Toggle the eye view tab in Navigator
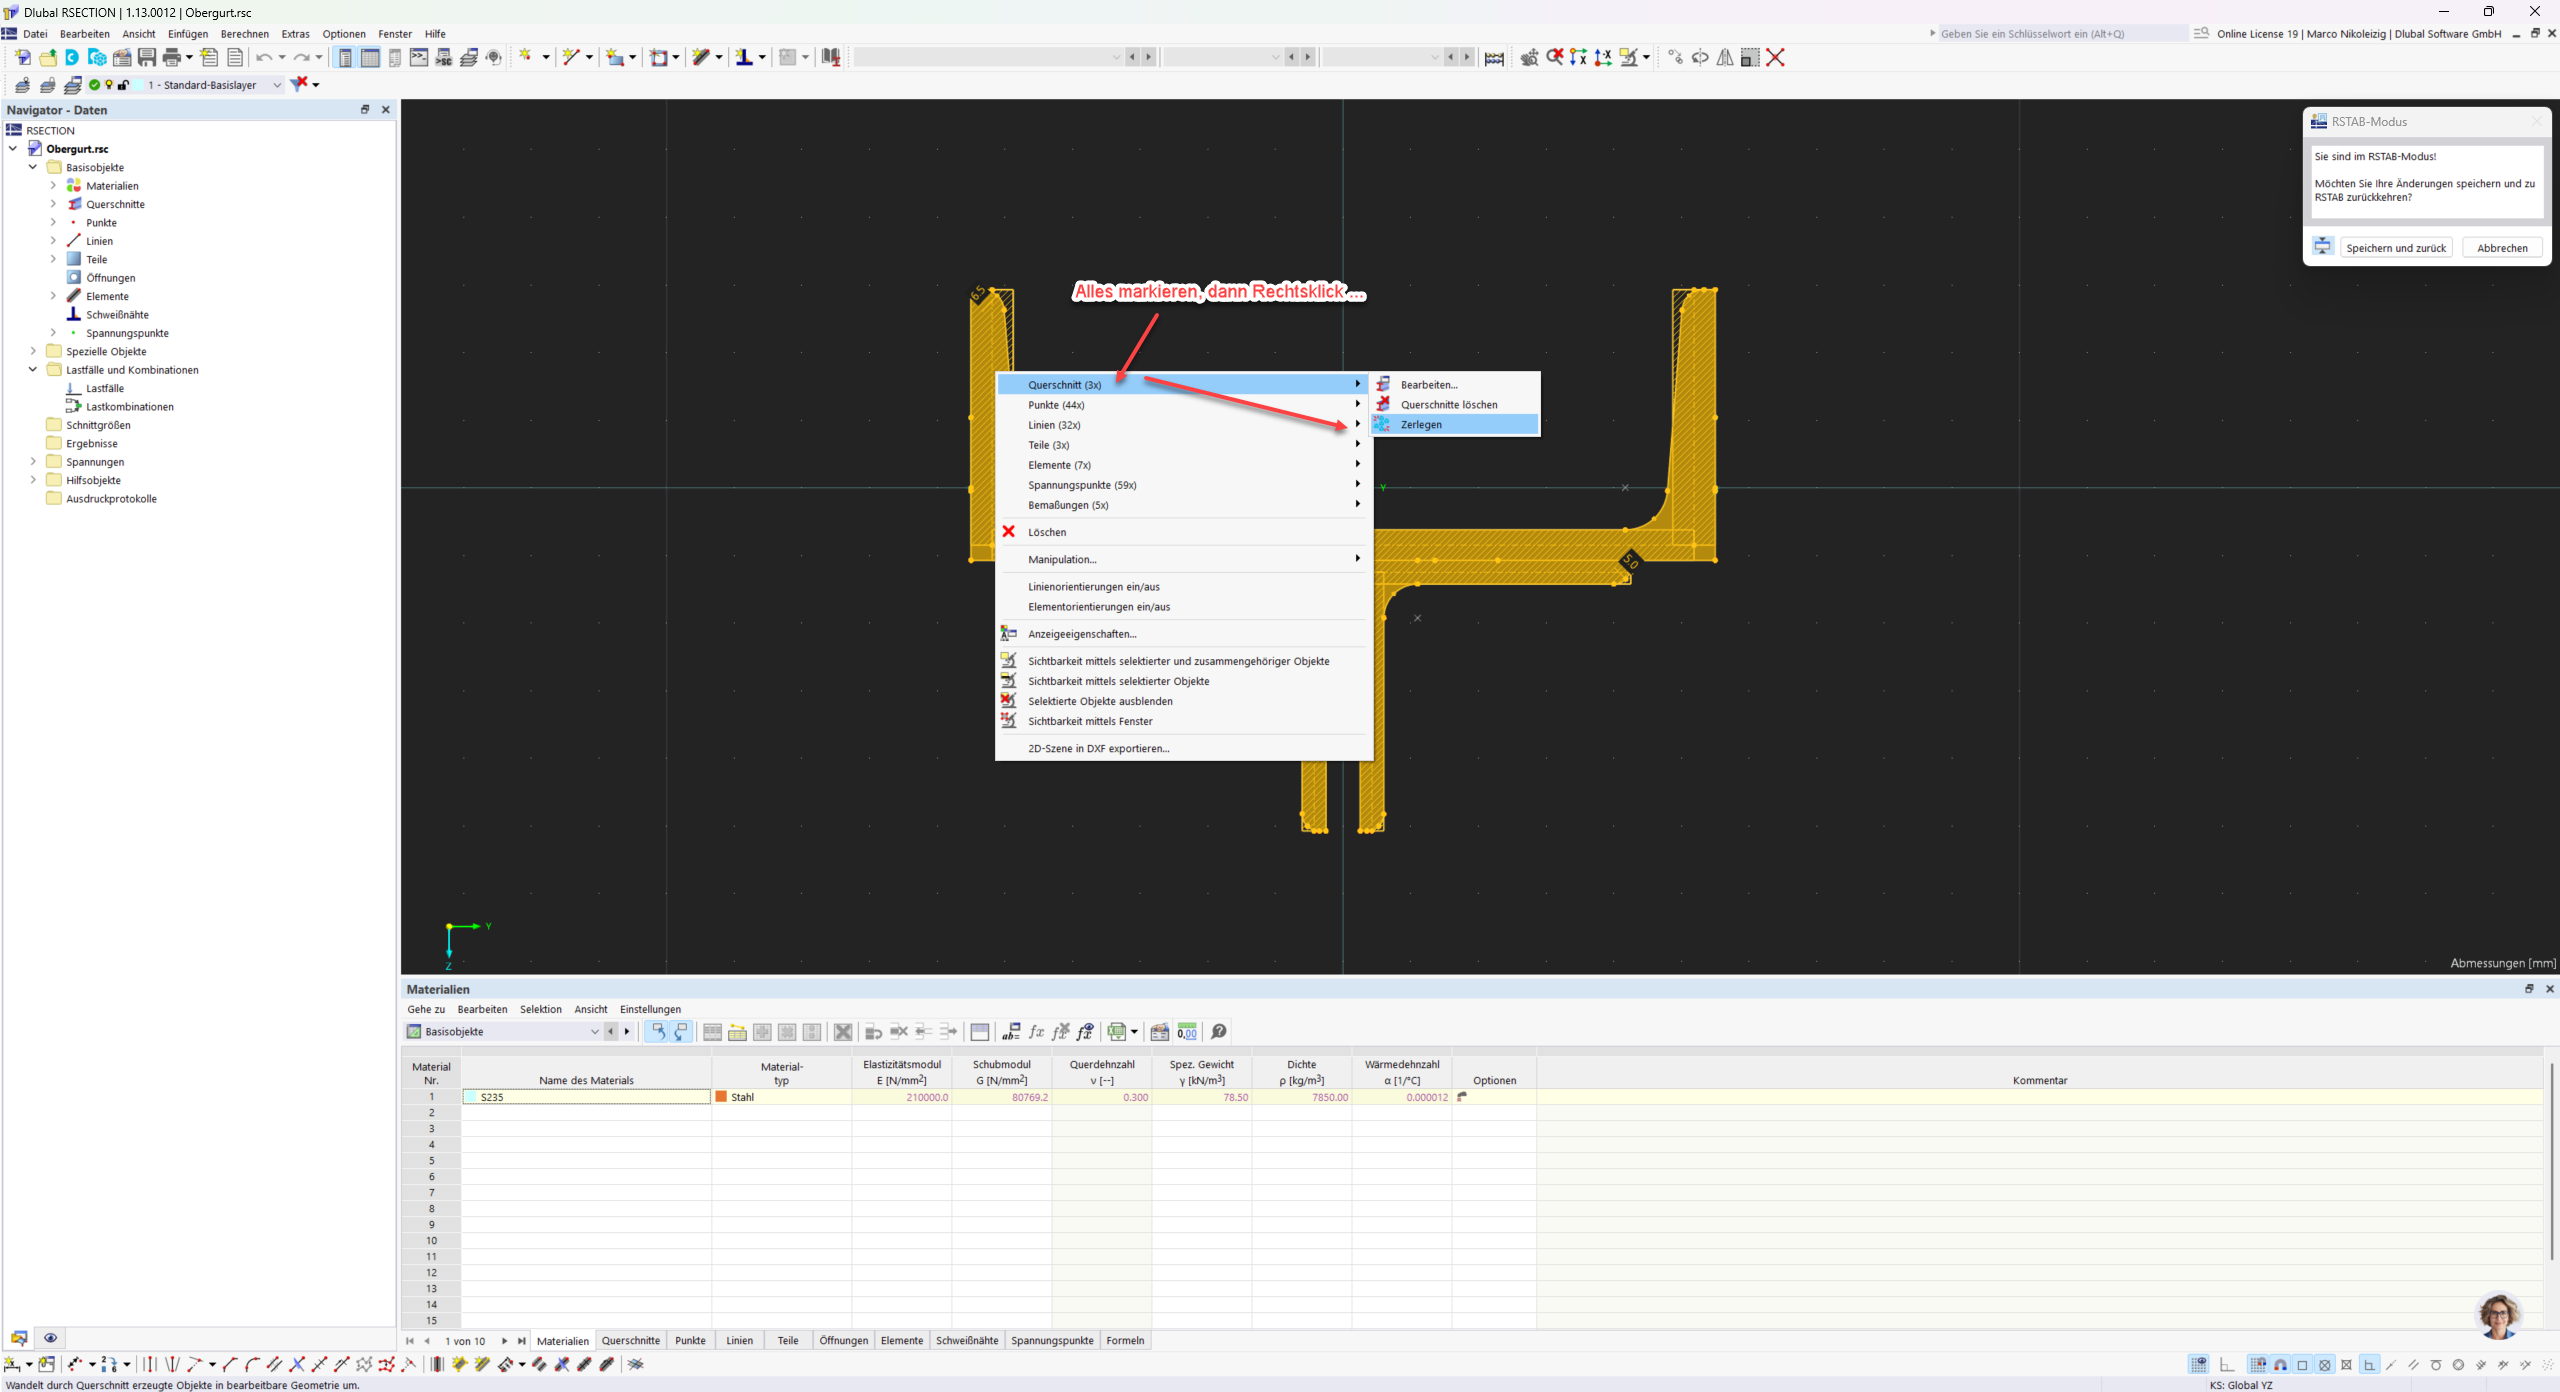The height and width of the screenshot is (1392, 2560). pos(50,1338)
